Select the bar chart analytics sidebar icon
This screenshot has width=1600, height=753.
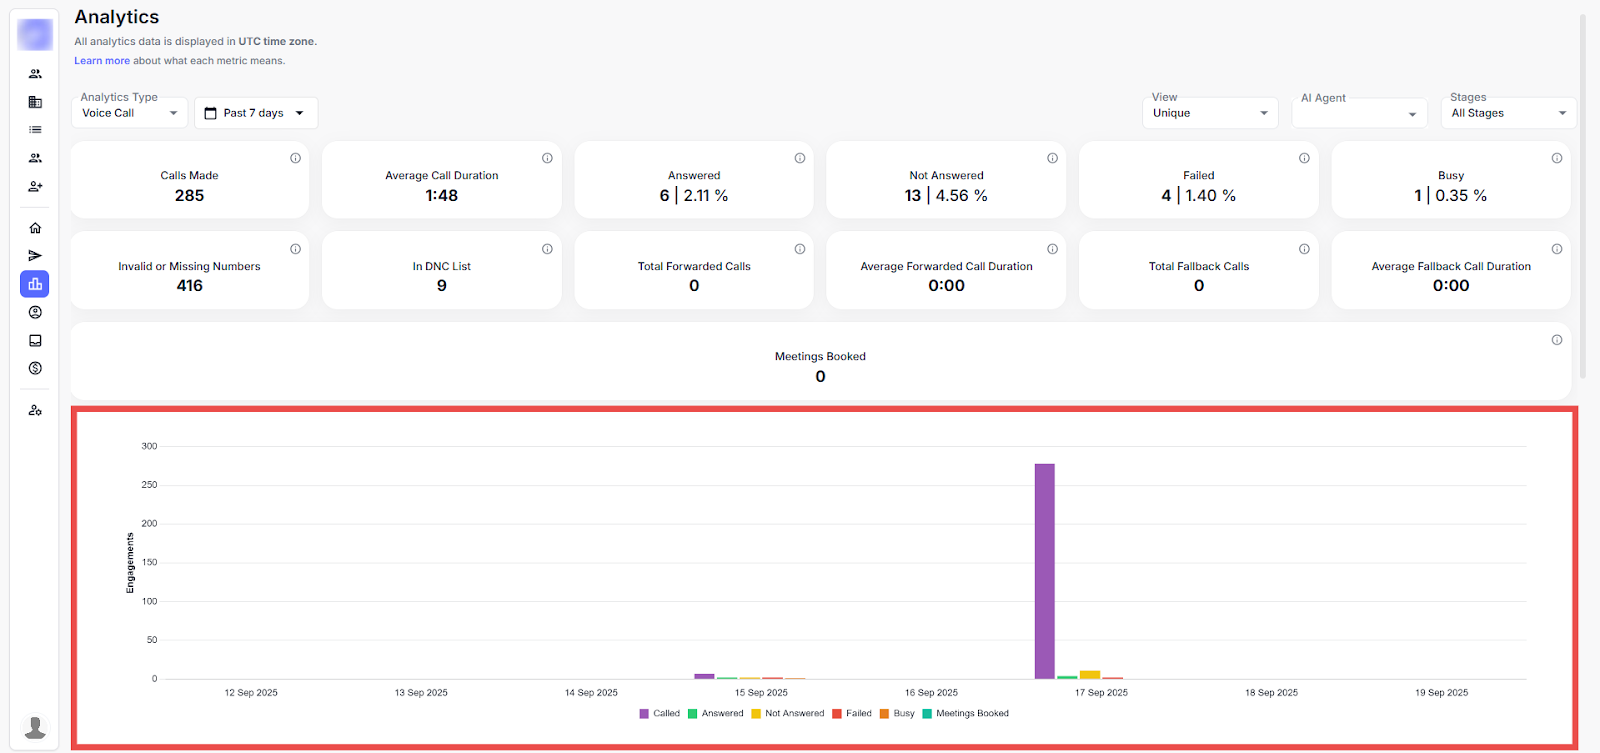coord(35,284)
